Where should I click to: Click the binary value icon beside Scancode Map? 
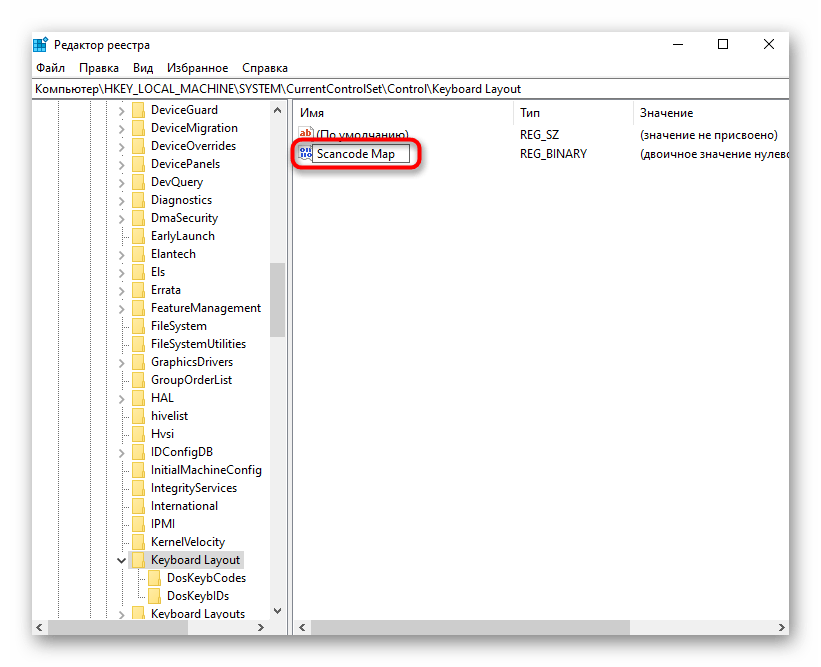coord(306,154)
